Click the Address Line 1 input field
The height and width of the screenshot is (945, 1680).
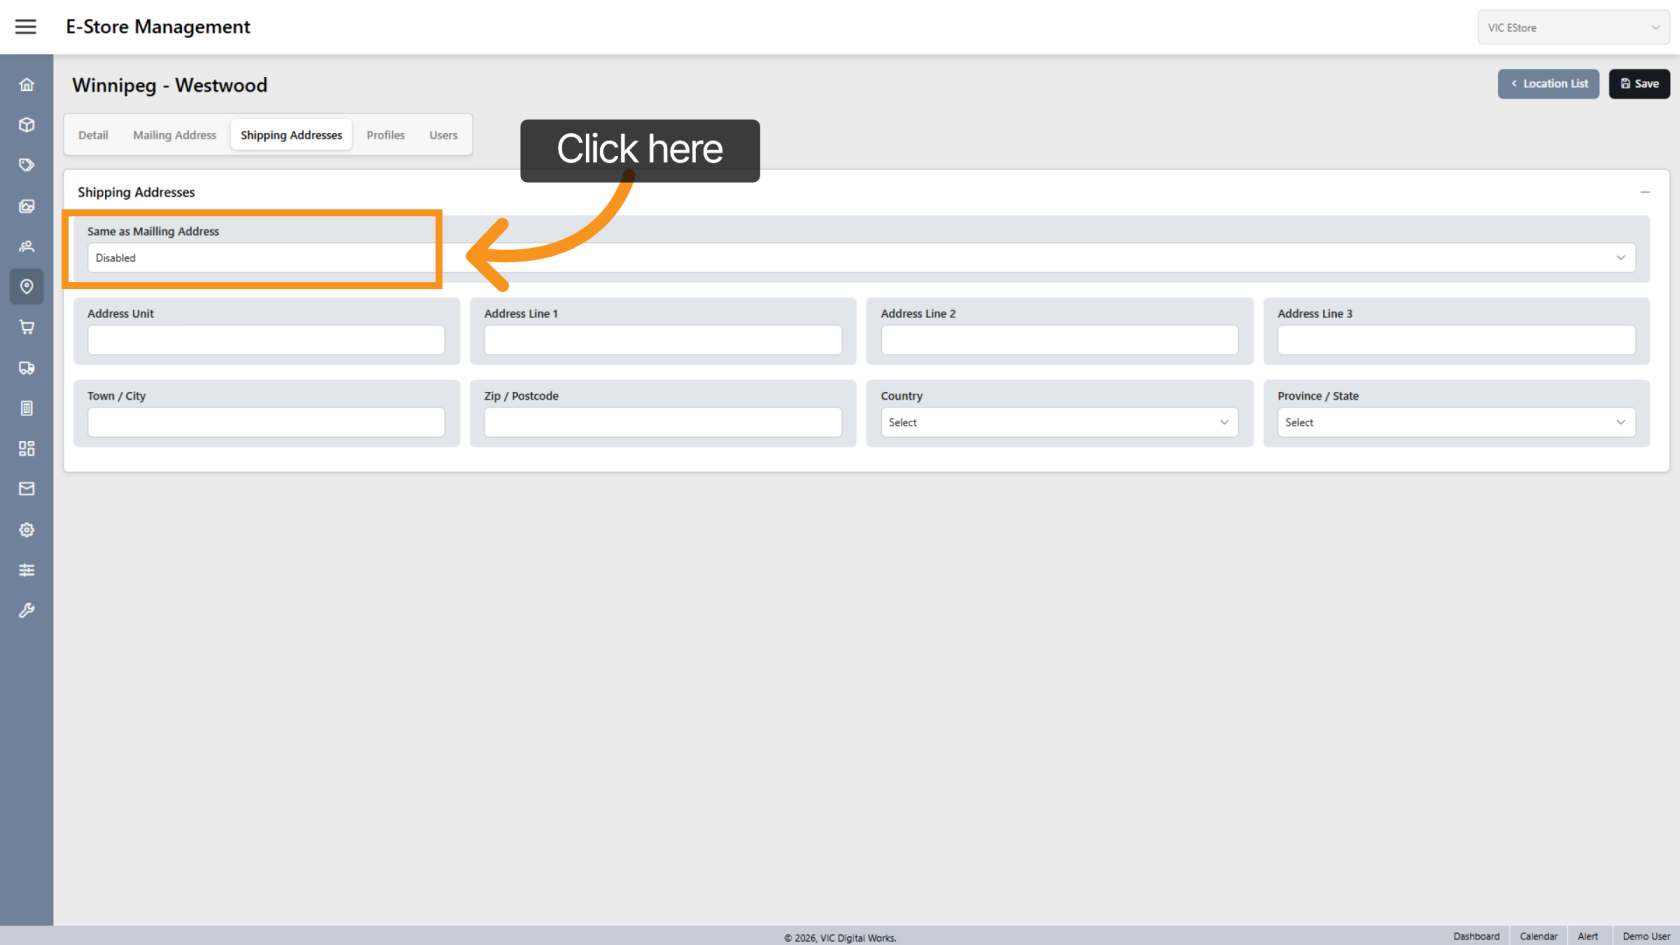pyautogui.click(x=662, y=340)
